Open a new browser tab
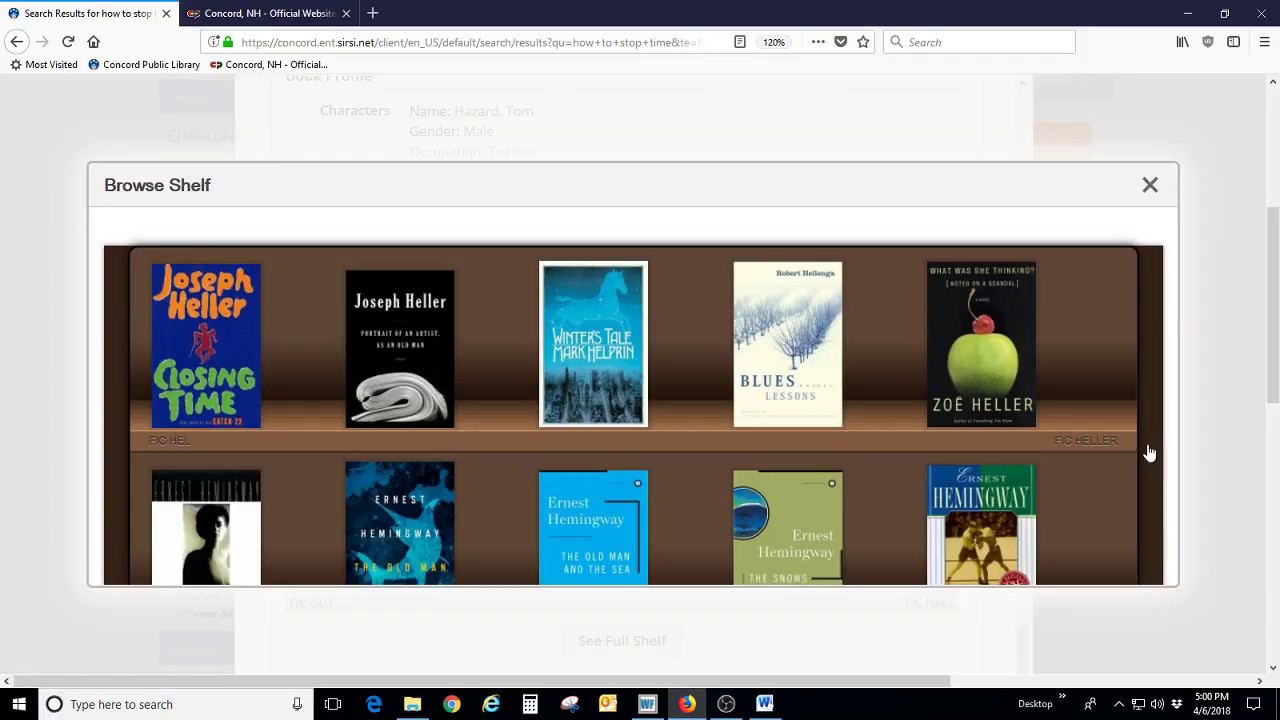1280x720 pixels. [x=373, y=13]
